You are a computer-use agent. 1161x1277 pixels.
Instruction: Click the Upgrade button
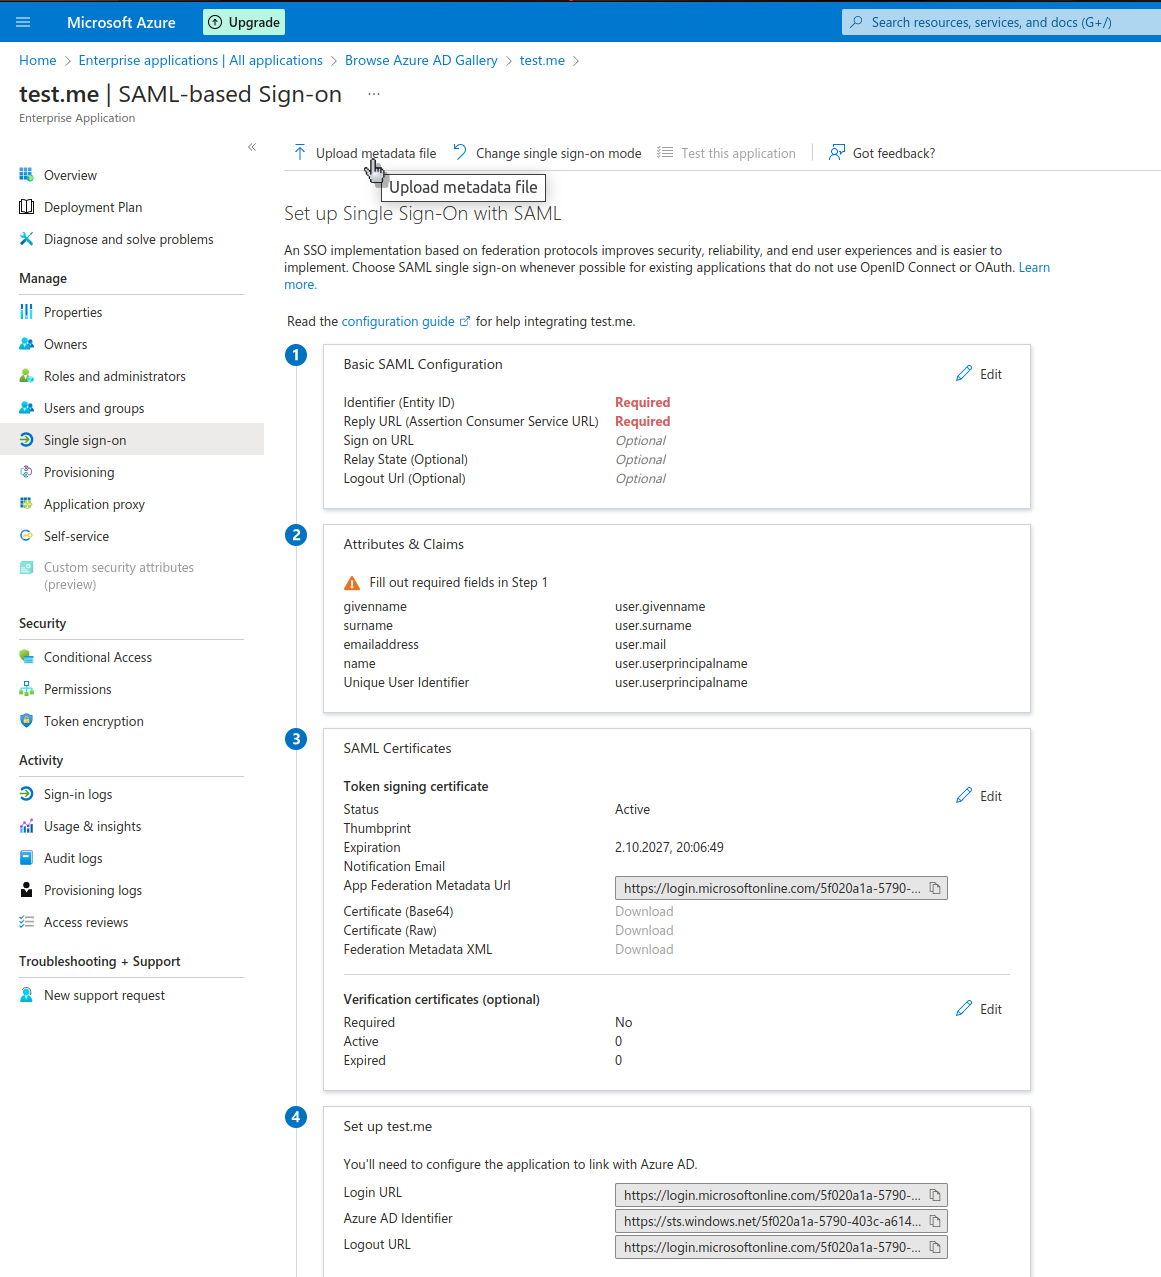click(244, 22)
